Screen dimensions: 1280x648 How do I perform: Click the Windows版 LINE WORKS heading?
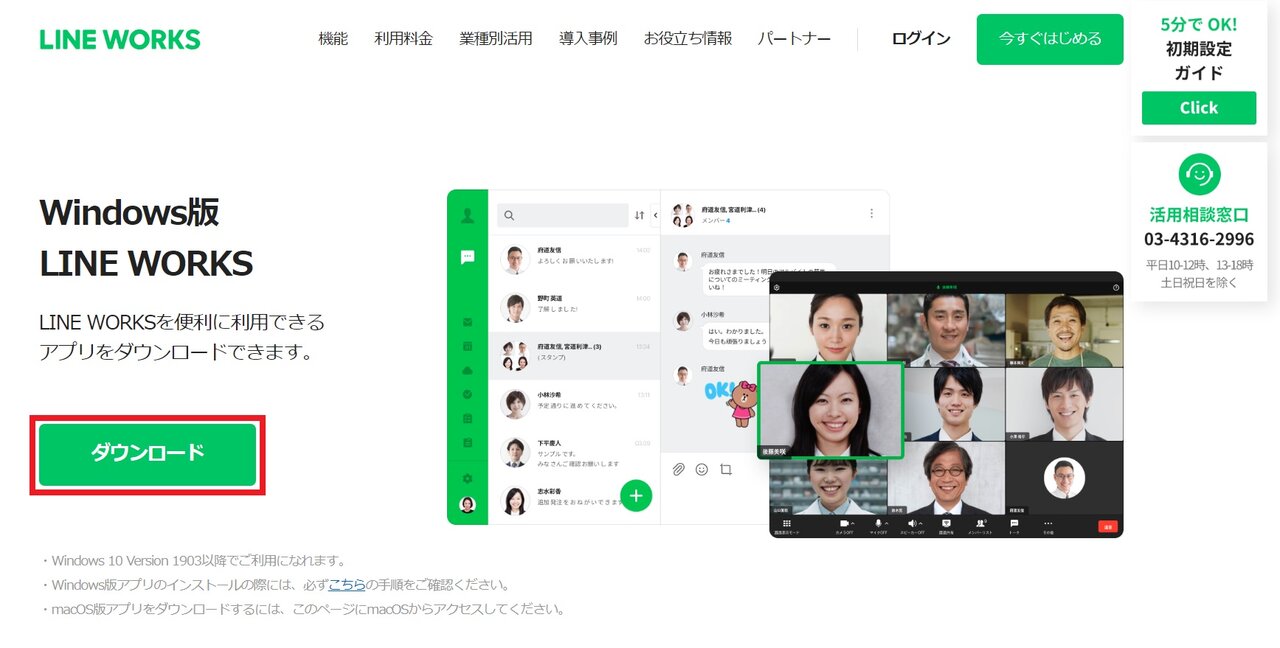coord(146,238)
